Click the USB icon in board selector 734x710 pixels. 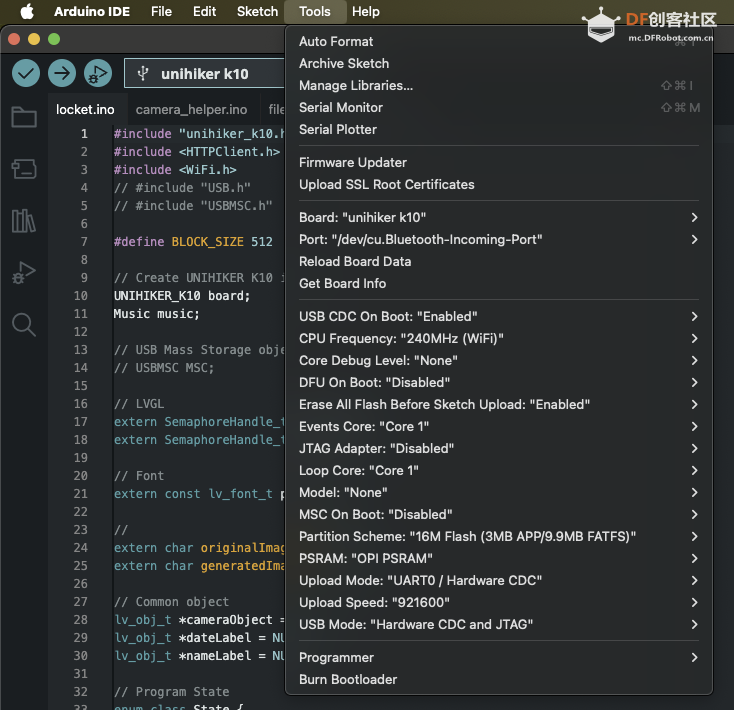[143, 73]
